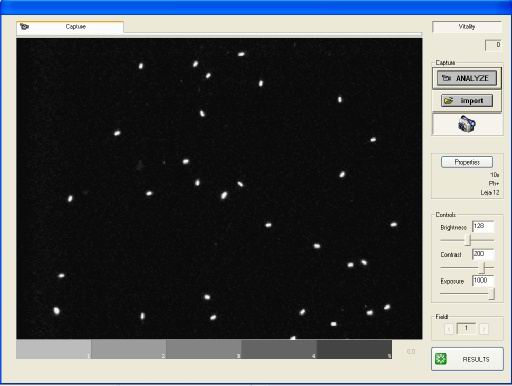Click the video camera icon

coord(467,124)
